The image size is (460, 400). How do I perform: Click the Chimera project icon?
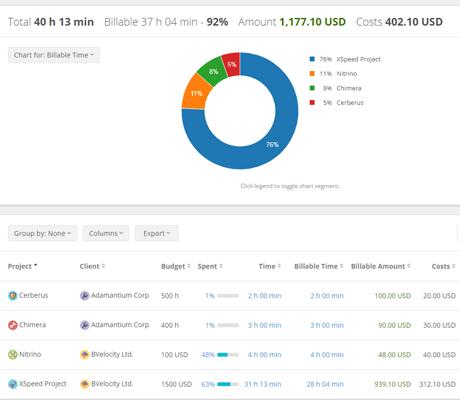coord(13,325)
